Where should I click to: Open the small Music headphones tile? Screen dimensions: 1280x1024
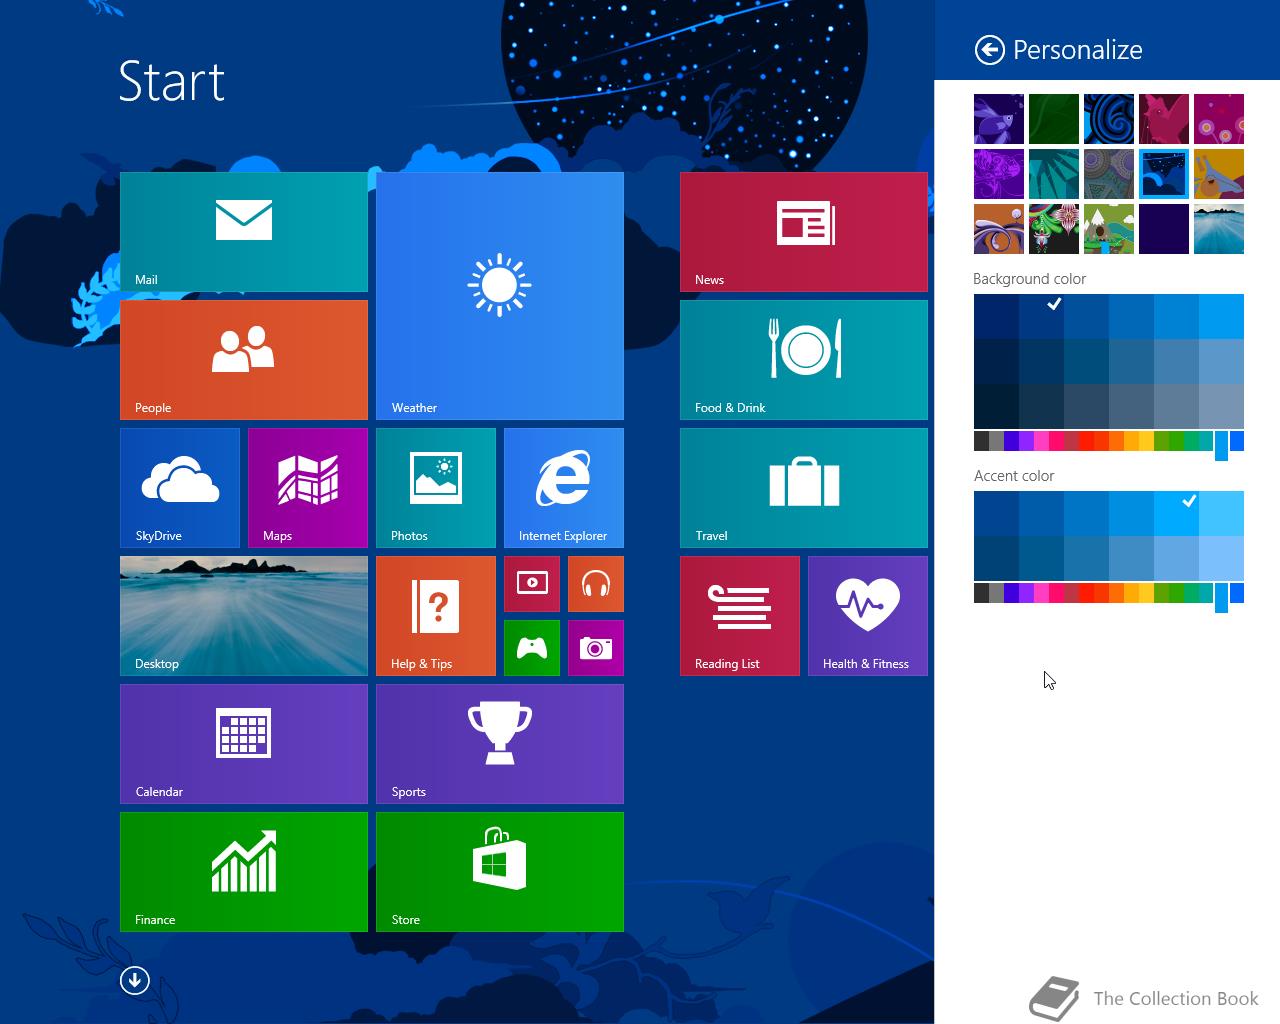(596, 584)
